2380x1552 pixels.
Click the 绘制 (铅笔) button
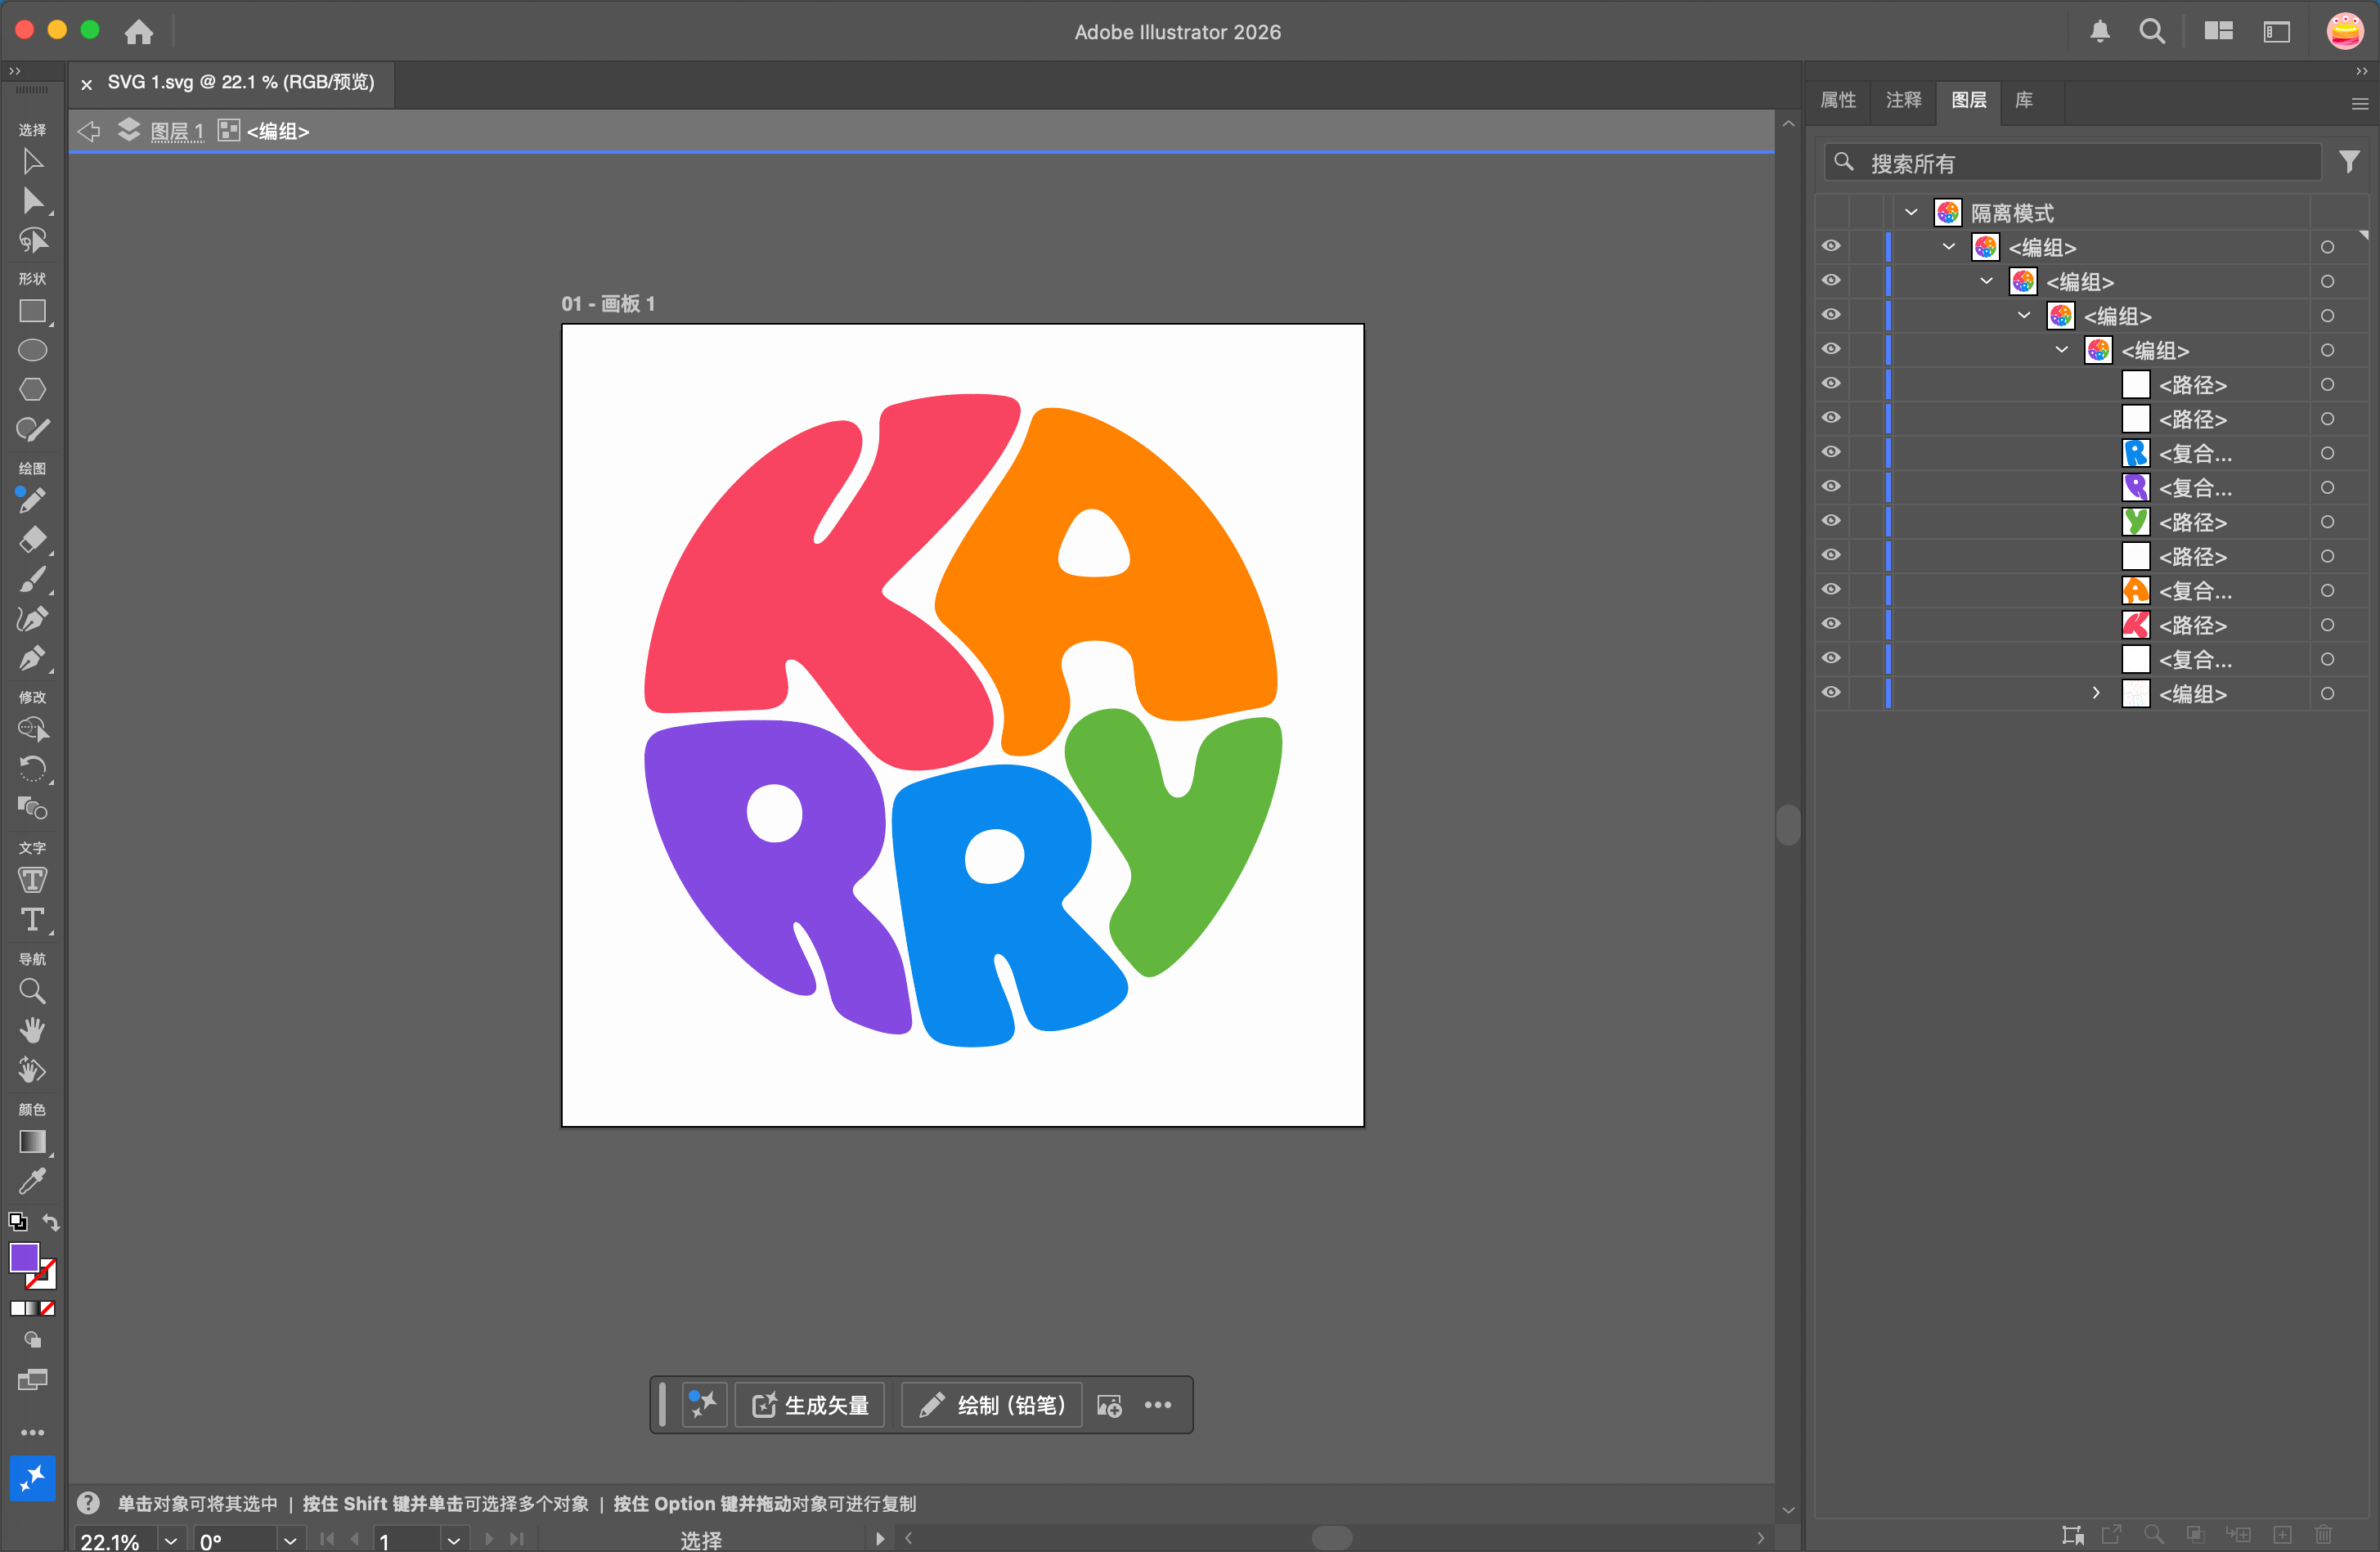[992, 1405]
